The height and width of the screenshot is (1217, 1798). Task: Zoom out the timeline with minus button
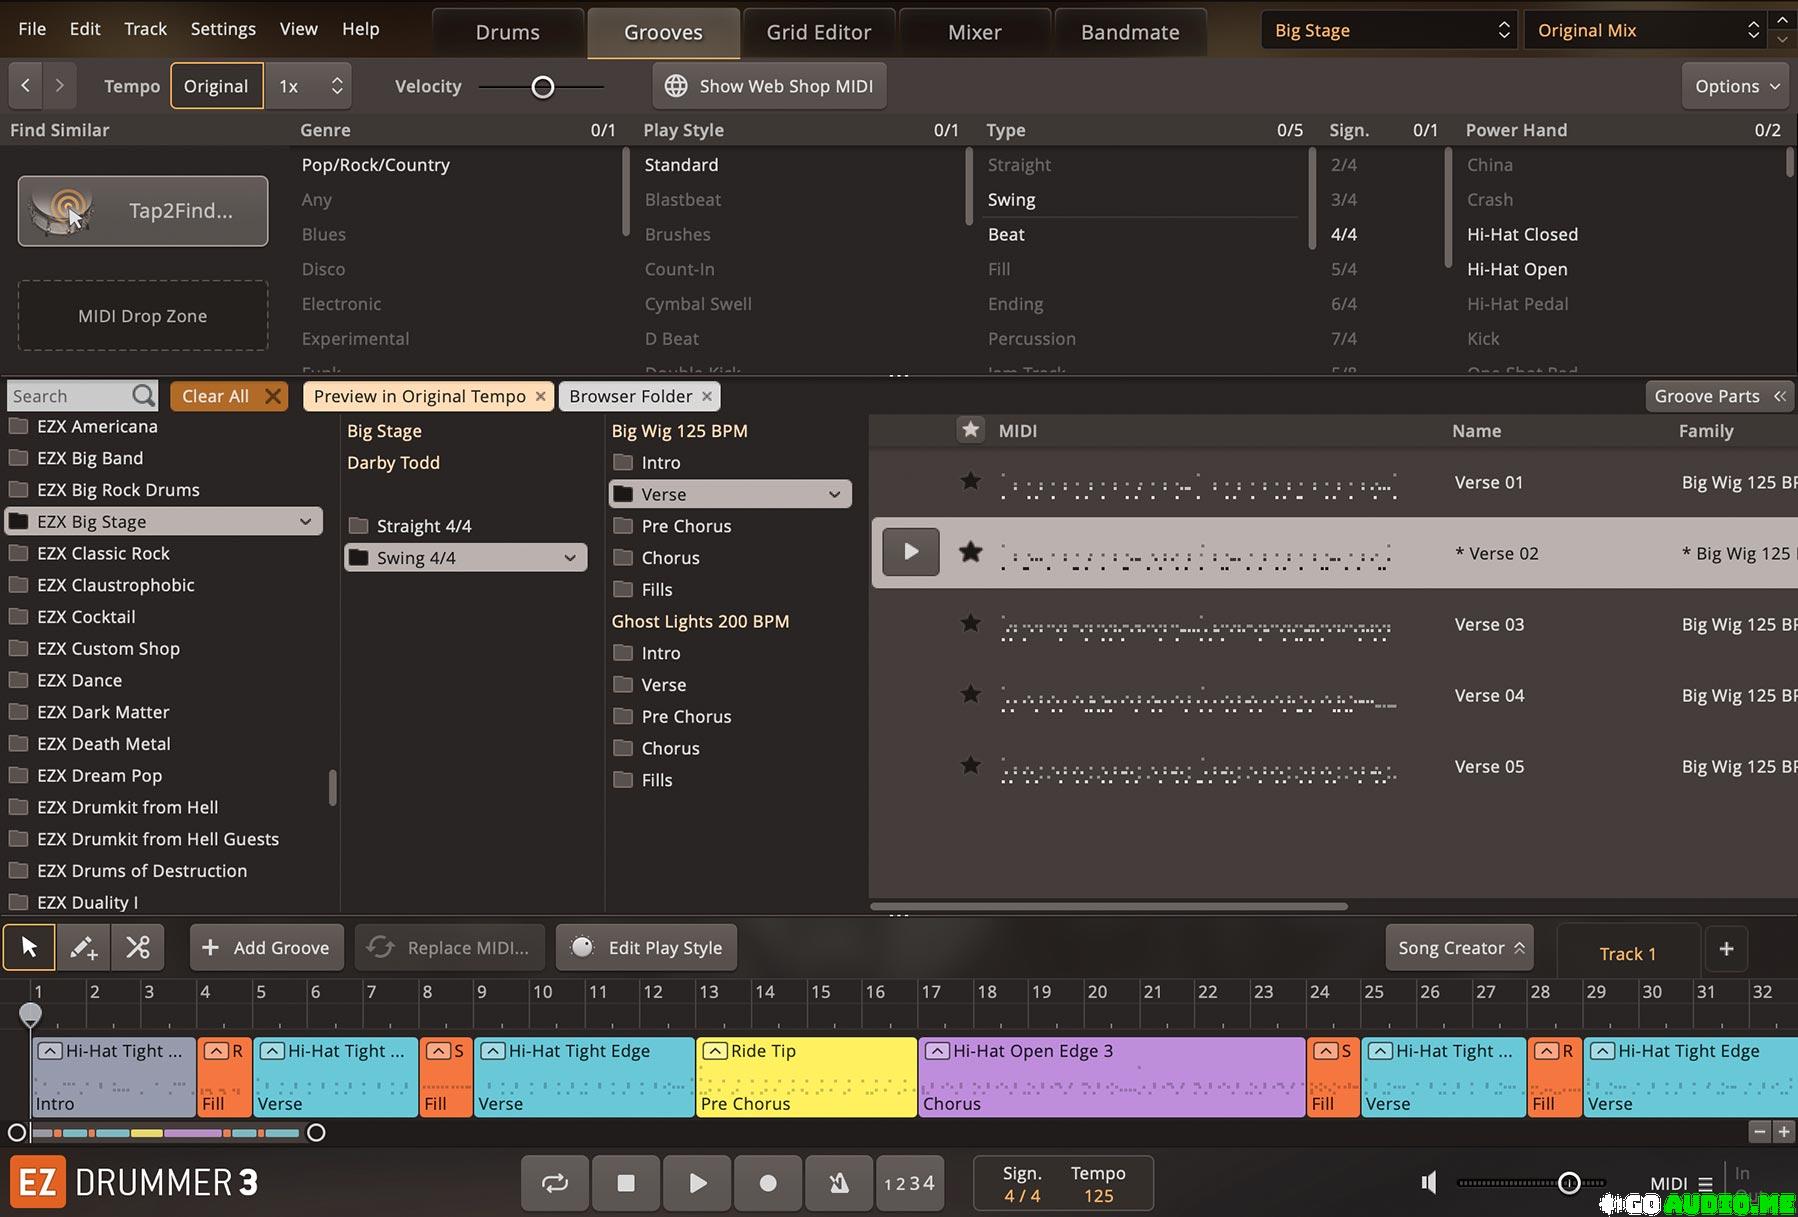pos(1760,1132)
